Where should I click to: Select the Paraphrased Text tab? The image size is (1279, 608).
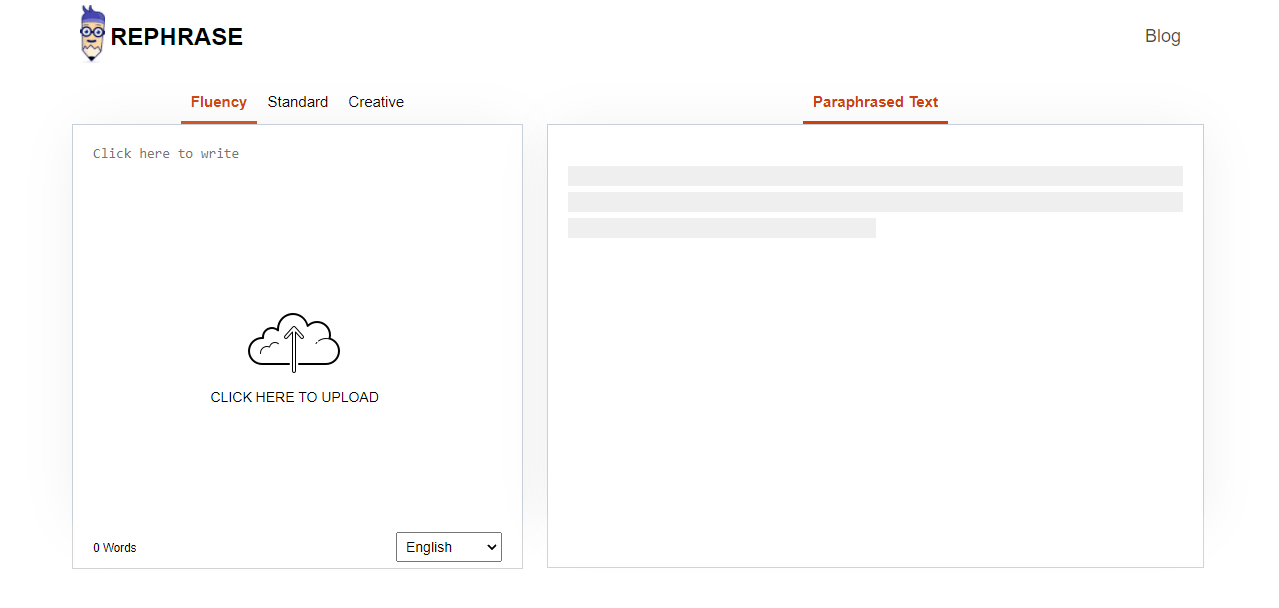pyautogui.click(x=875, y=102)
